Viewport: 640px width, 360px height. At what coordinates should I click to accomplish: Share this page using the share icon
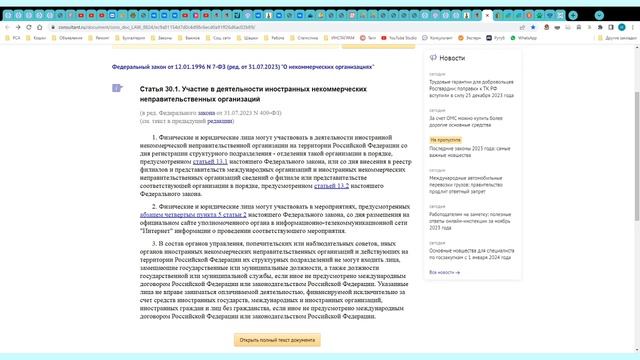coord(522,27)
